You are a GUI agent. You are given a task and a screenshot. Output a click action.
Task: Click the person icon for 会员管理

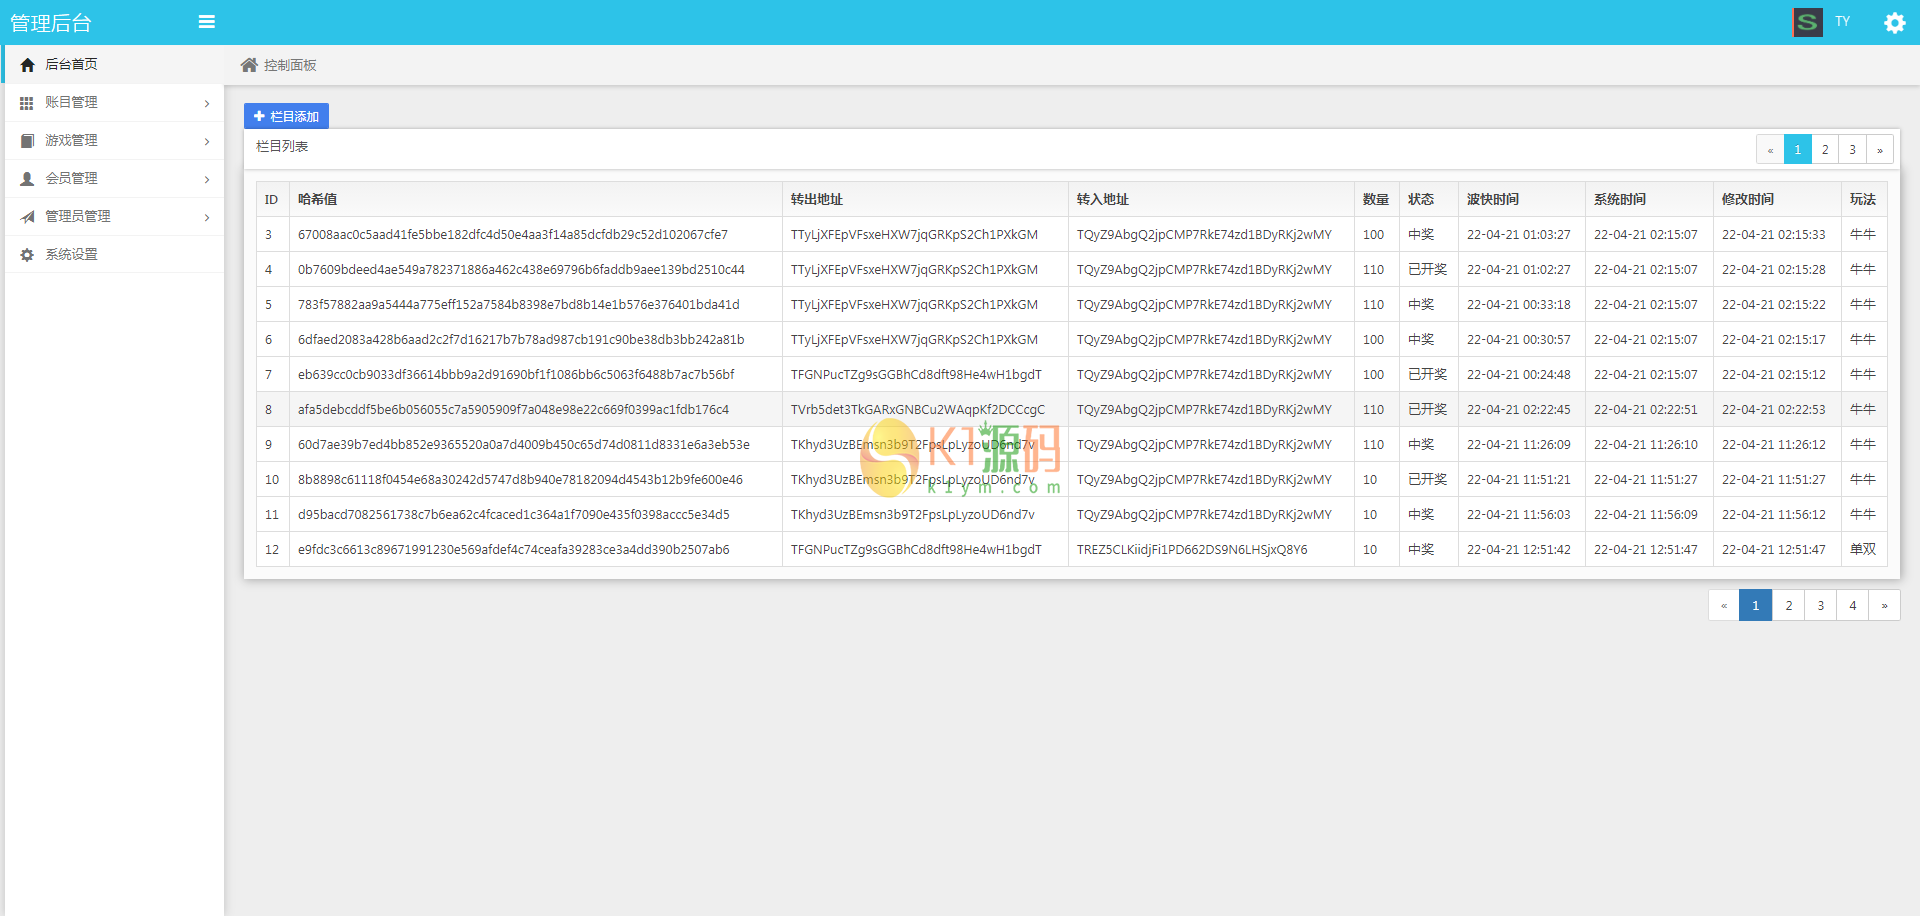tap(27, 179)
